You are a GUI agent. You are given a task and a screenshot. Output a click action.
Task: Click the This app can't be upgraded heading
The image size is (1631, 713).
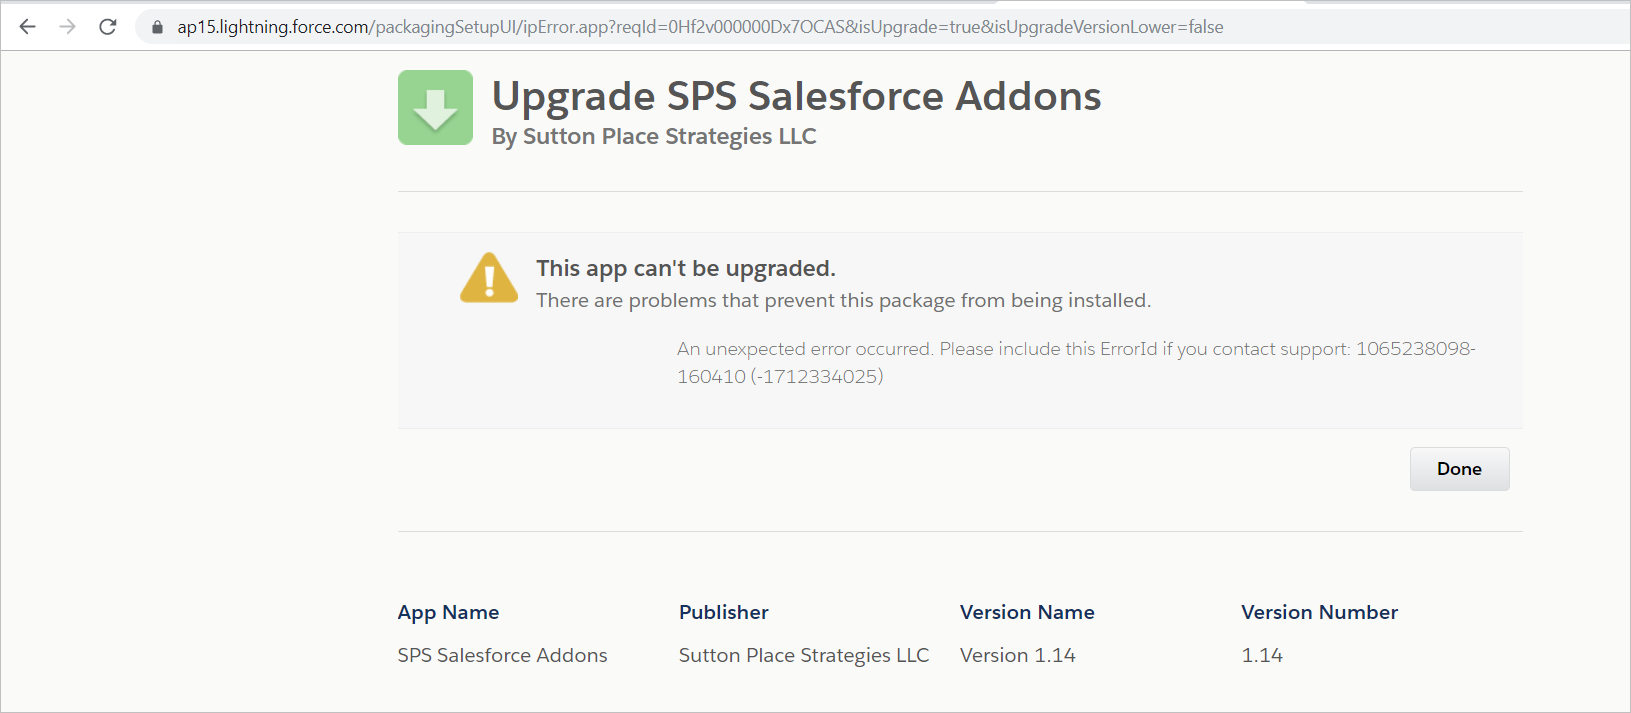[686, 268]
